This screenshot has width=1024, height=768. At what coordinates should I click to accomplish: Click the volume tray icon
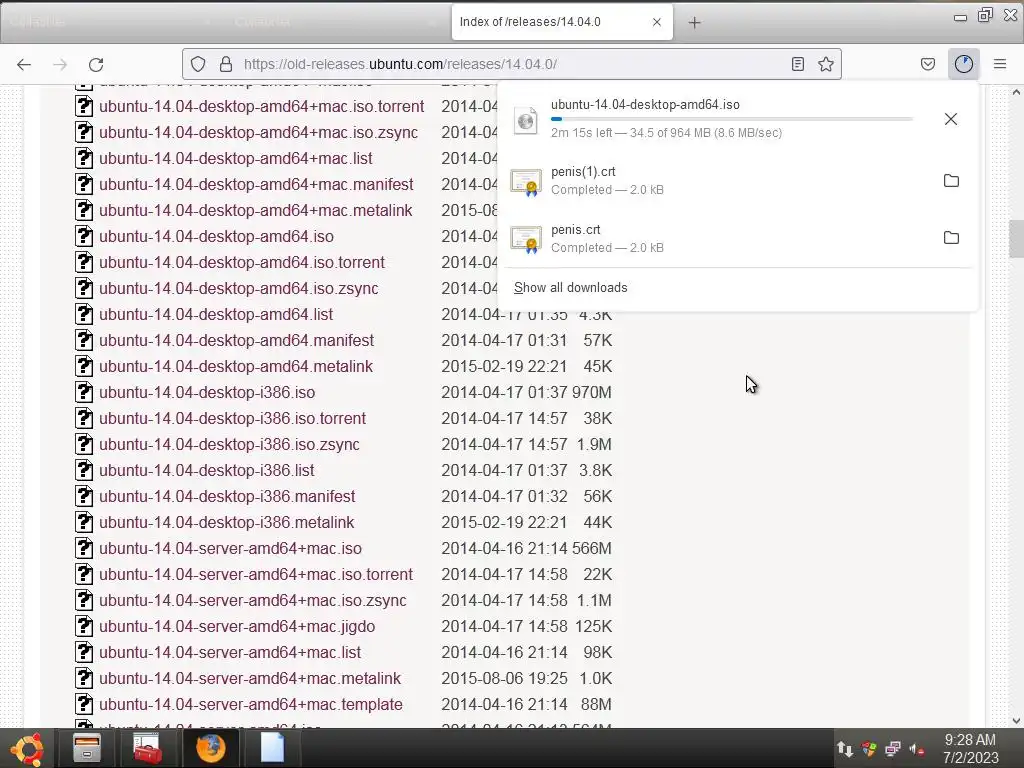click(917, 749)
